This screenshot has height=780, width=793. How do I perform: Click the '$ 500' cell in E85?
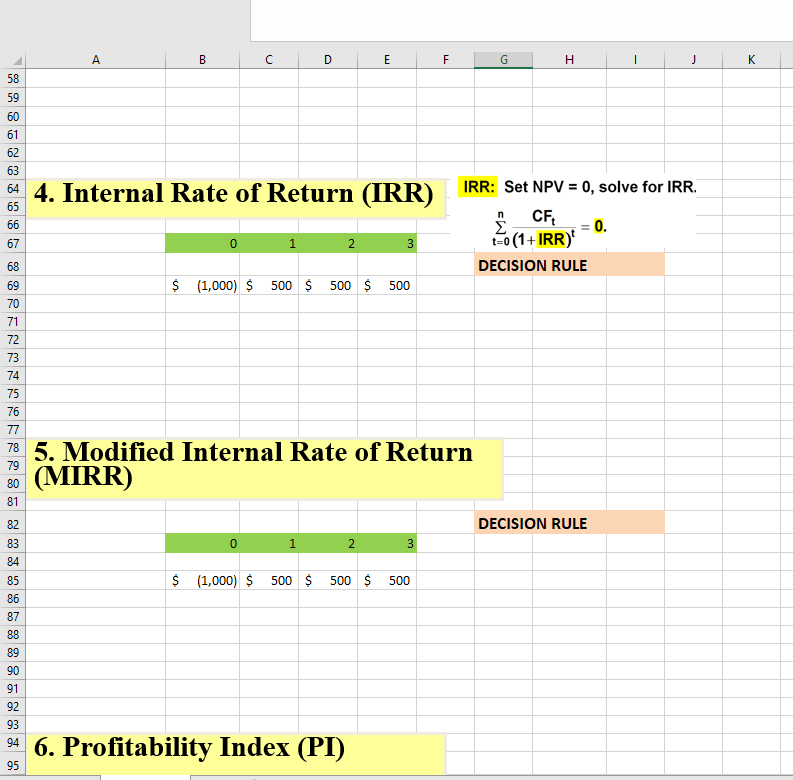(387, 581)
